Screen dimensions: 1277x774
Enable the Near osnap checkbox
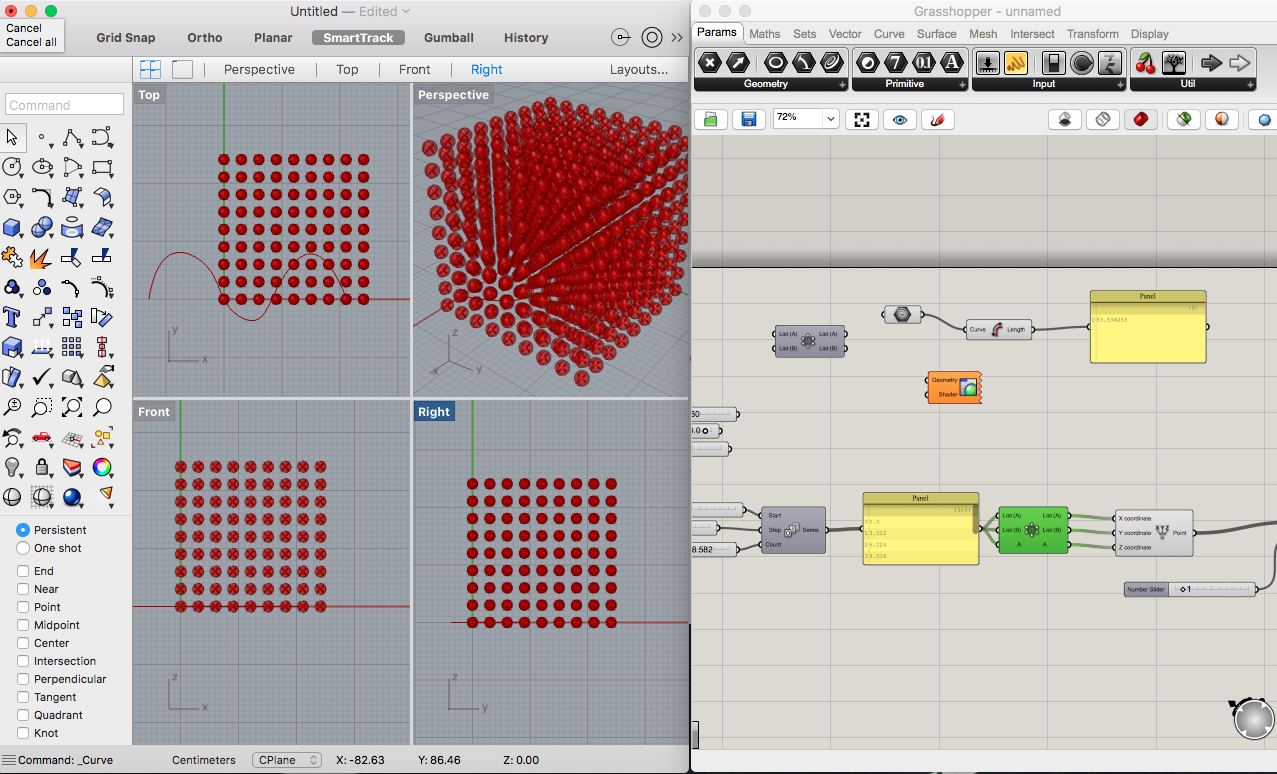point(23,589)
